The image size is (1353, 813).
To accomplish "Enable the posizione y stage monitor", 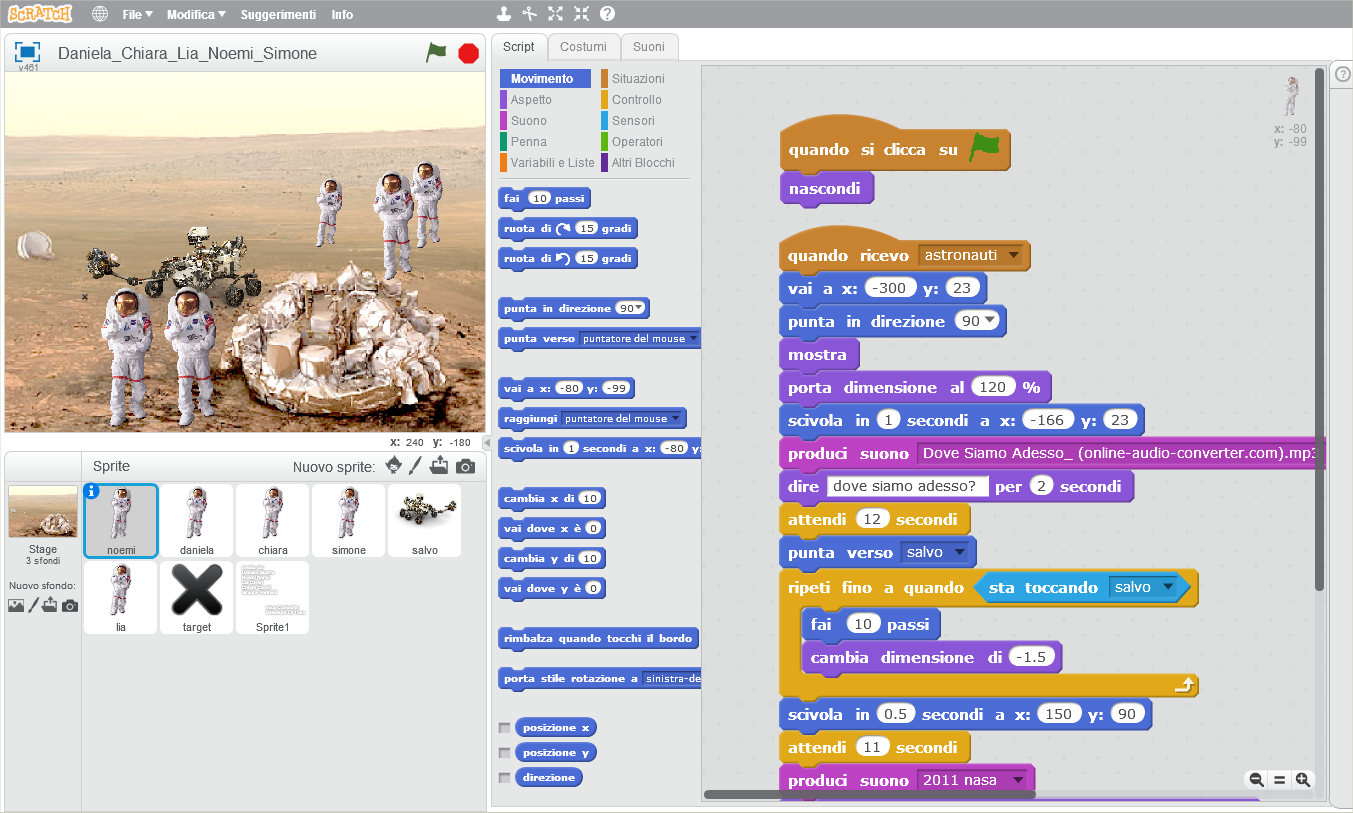I will (x=505, y=752).
